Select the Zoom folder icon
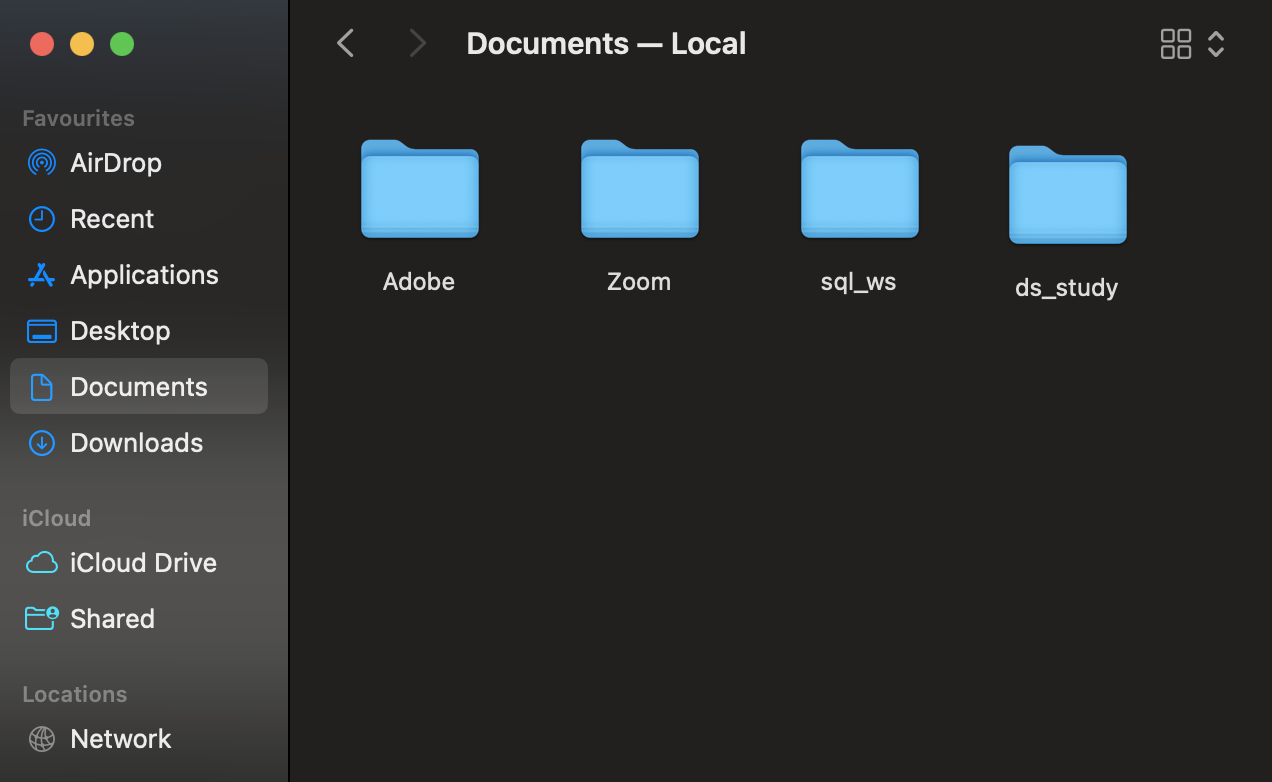Viewport: 1272px width, 782px height. click(640, 189)
